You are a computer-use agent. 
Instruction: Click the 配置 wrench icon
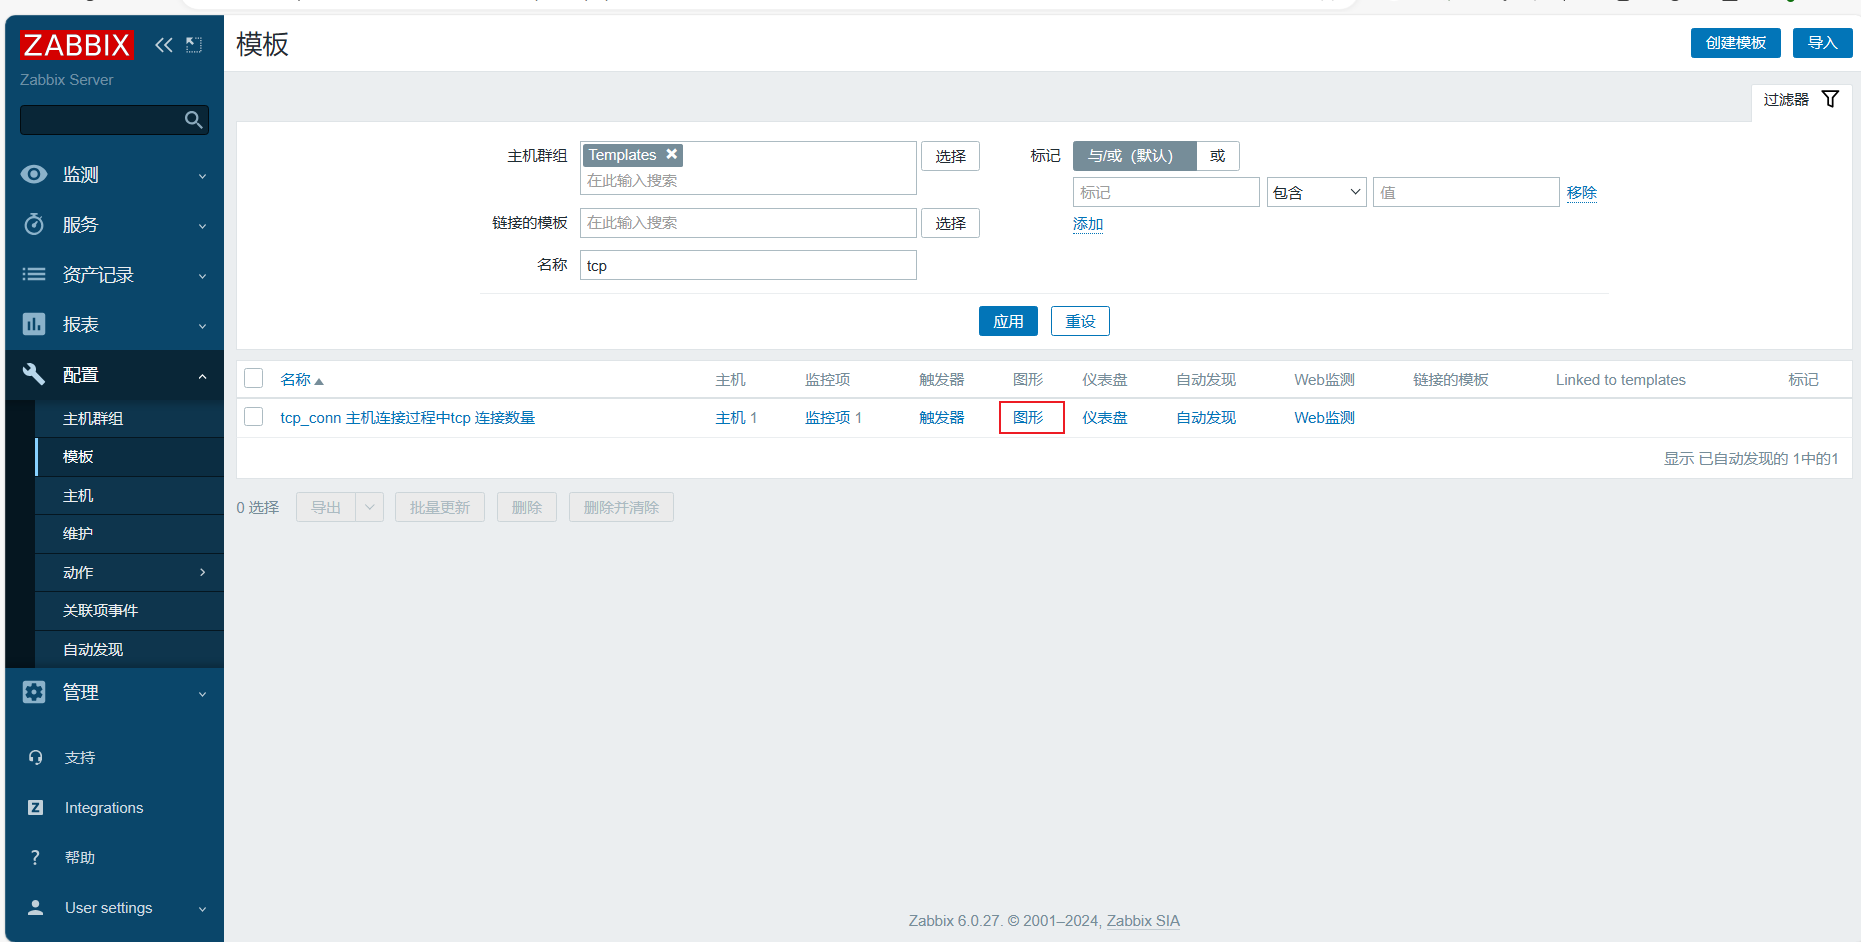click(34, 374)
